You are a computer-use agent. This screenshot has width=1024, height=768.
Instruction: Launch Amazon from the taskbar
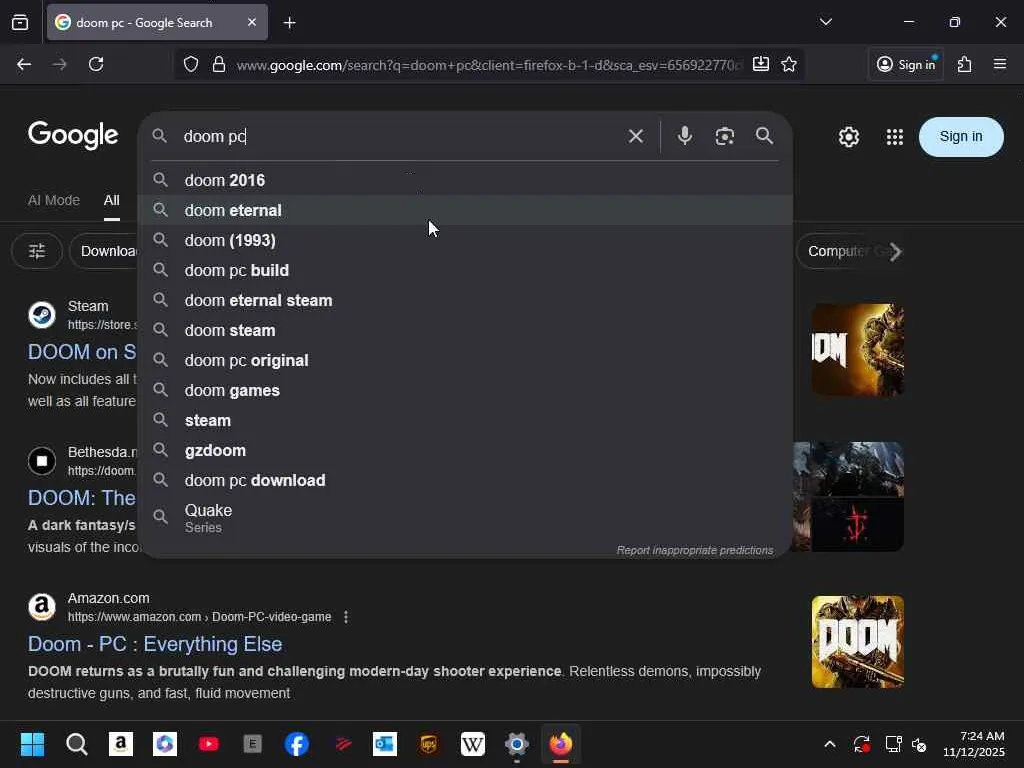[x=121, y=744]
